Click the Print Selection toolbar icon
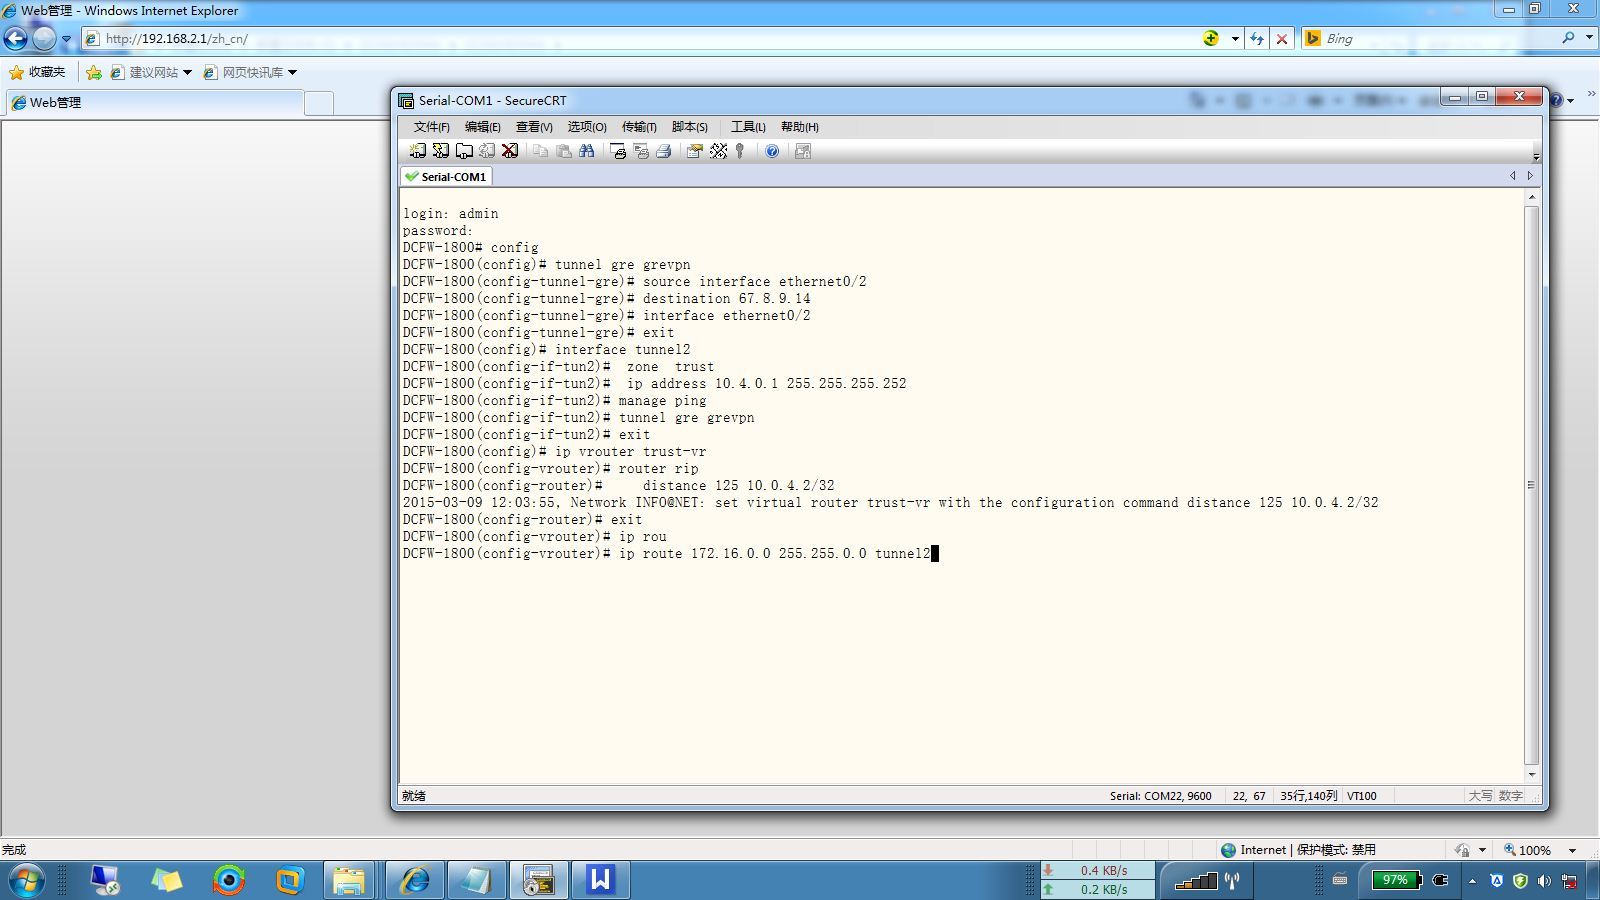 [641, 151]
